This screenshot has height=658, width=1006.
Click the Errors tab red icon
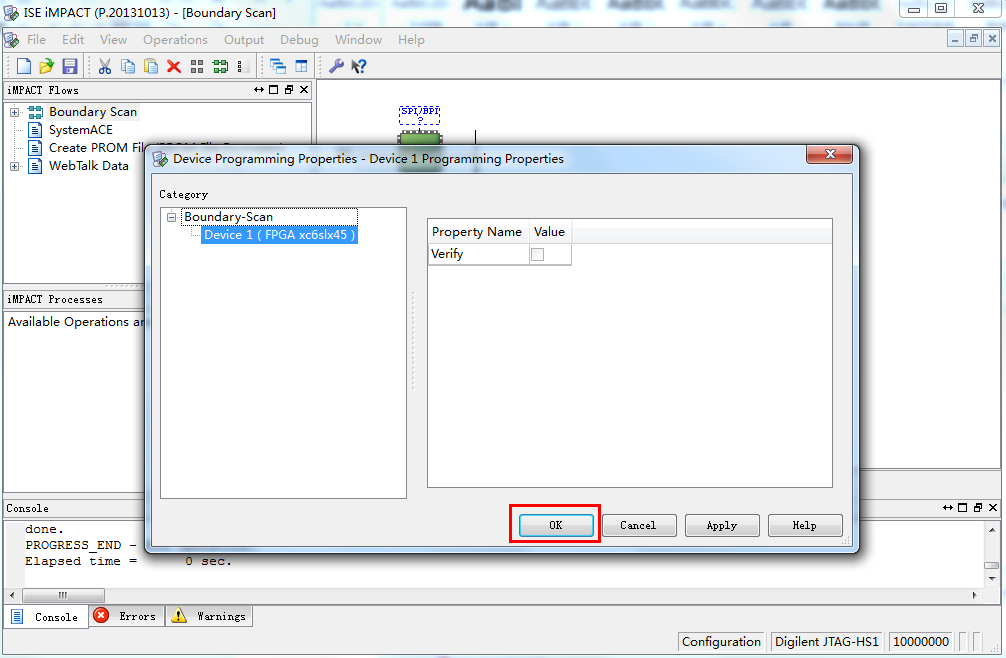point(101,616)
